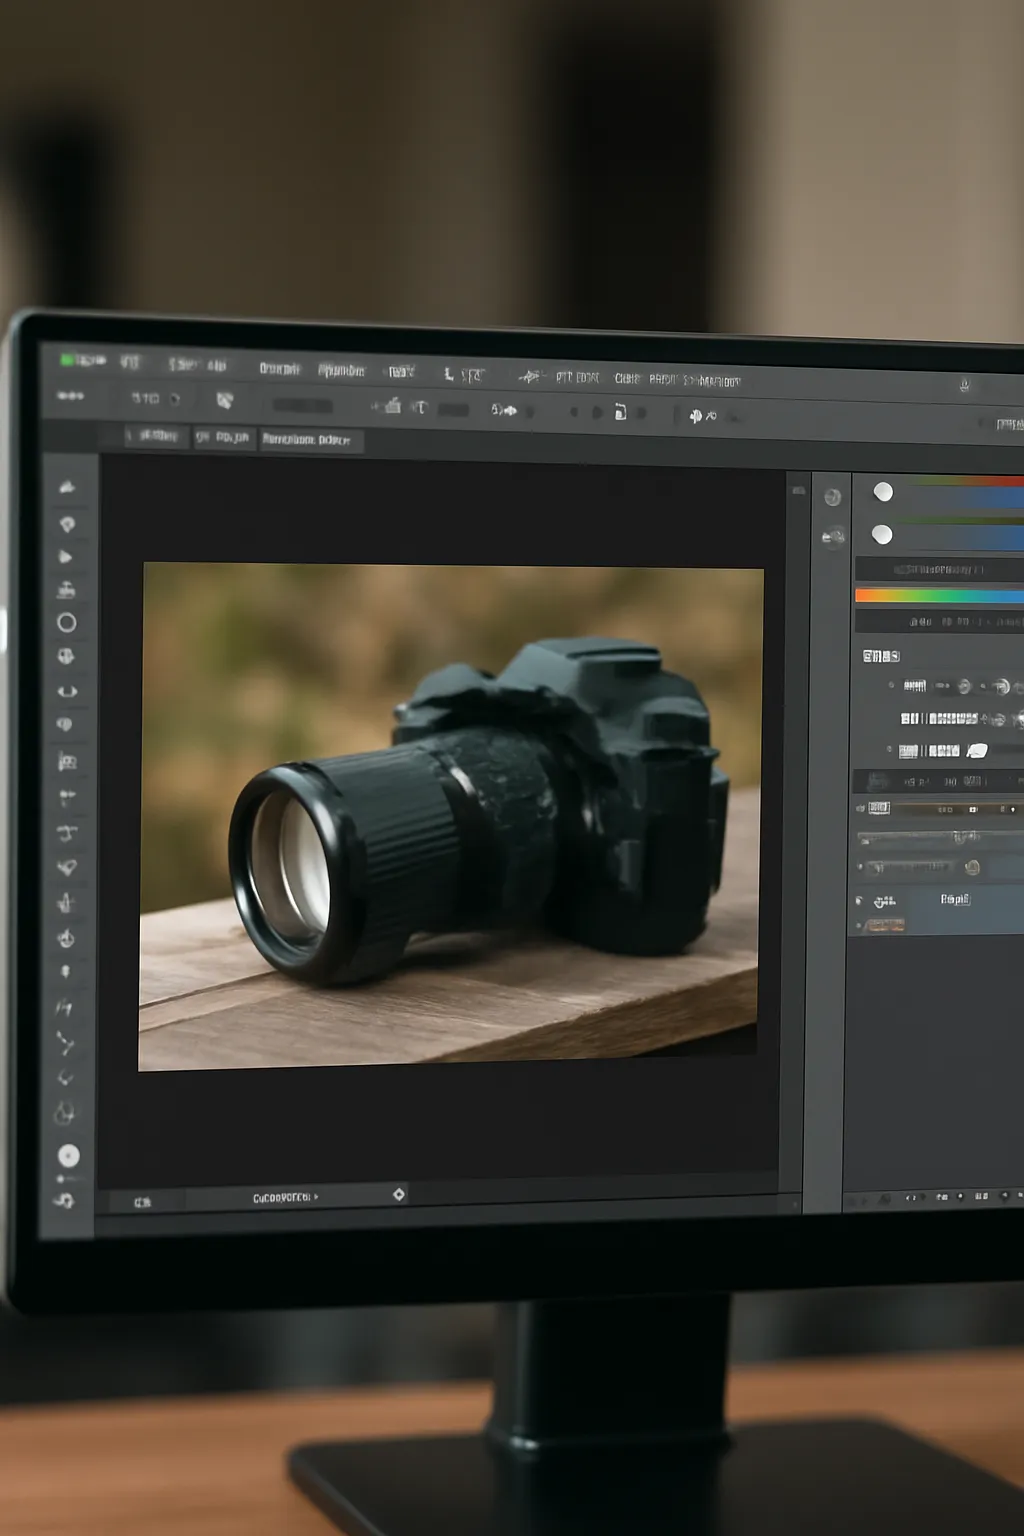The width and height of the screenshot is (1024, 1536).
Task: Select the ellipse tool in left toolbar
Action: pos(67,623)
